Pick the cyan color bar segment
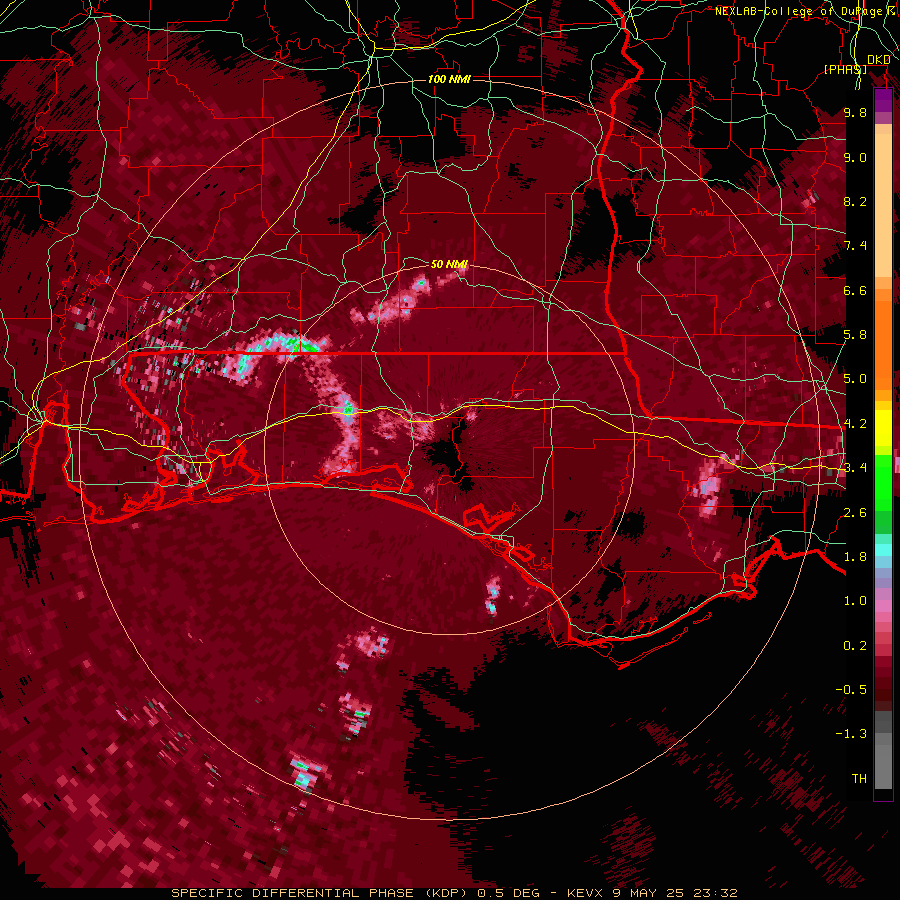Screen dimensions: 900x900 (x=883, y=550)
